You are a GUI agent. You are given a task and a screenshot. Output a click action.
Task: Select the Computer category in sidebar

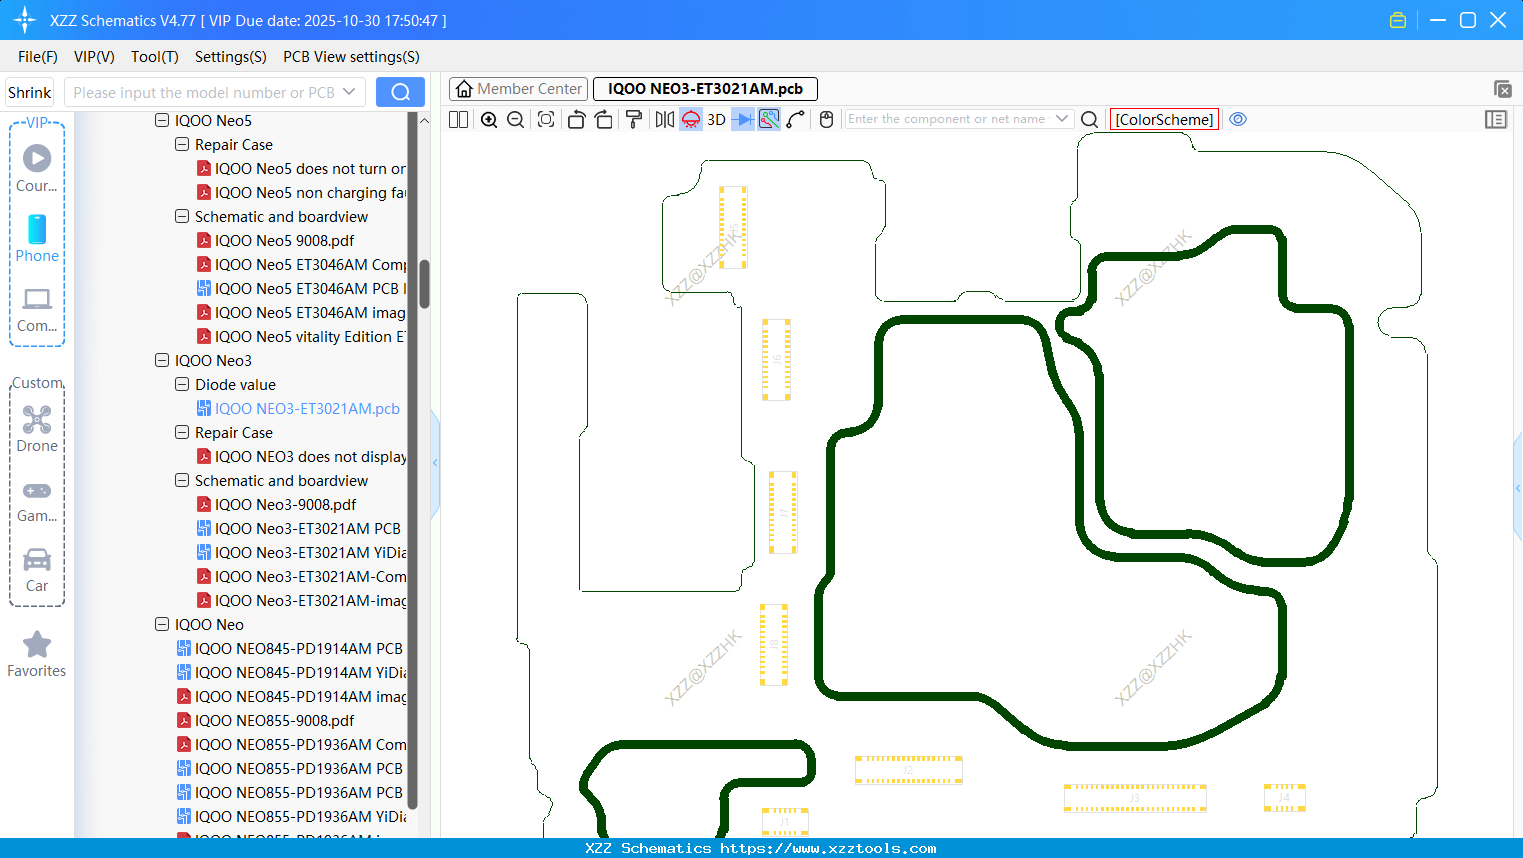[37, 309]
